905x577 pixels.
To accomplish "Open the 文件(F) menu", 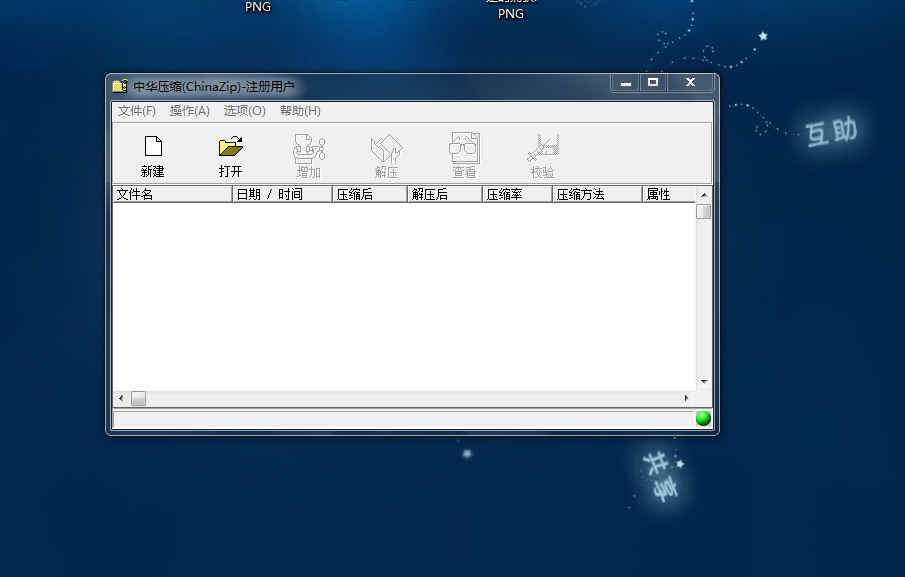I will [x=137, y=111].
